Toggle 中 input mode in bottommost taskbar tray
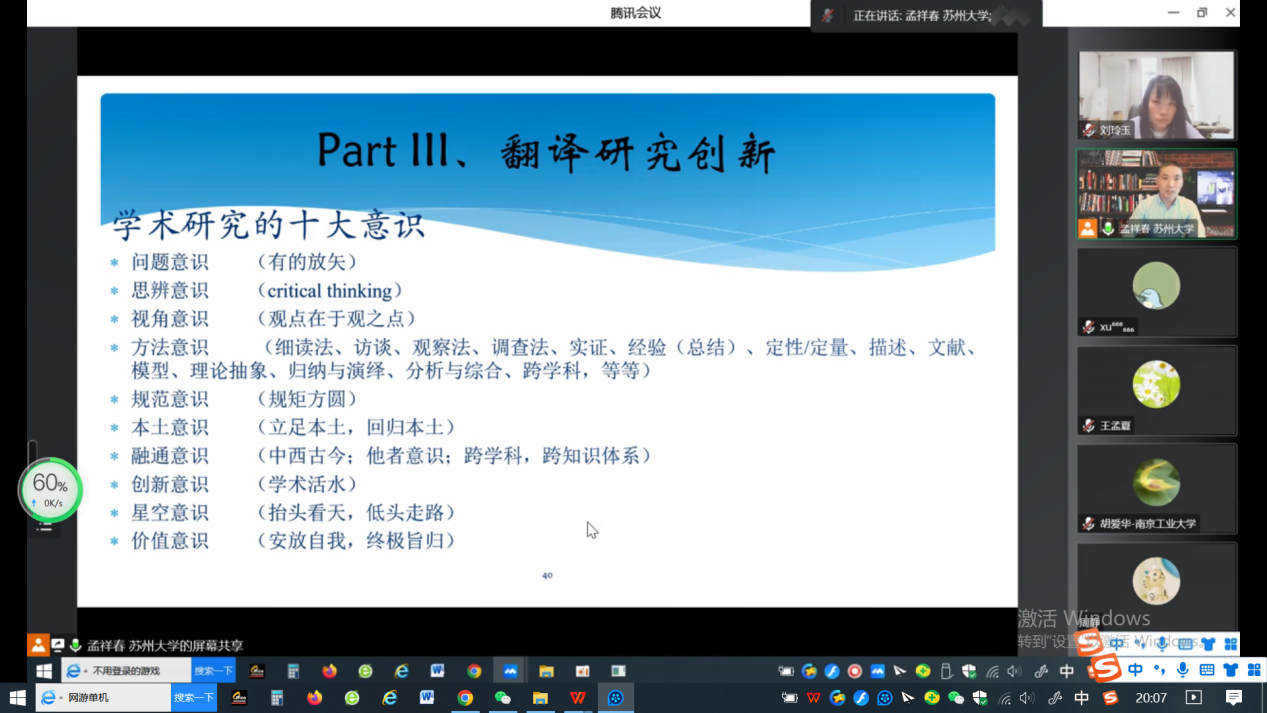The image size is (1267, 713). (x=1082, y=697)
